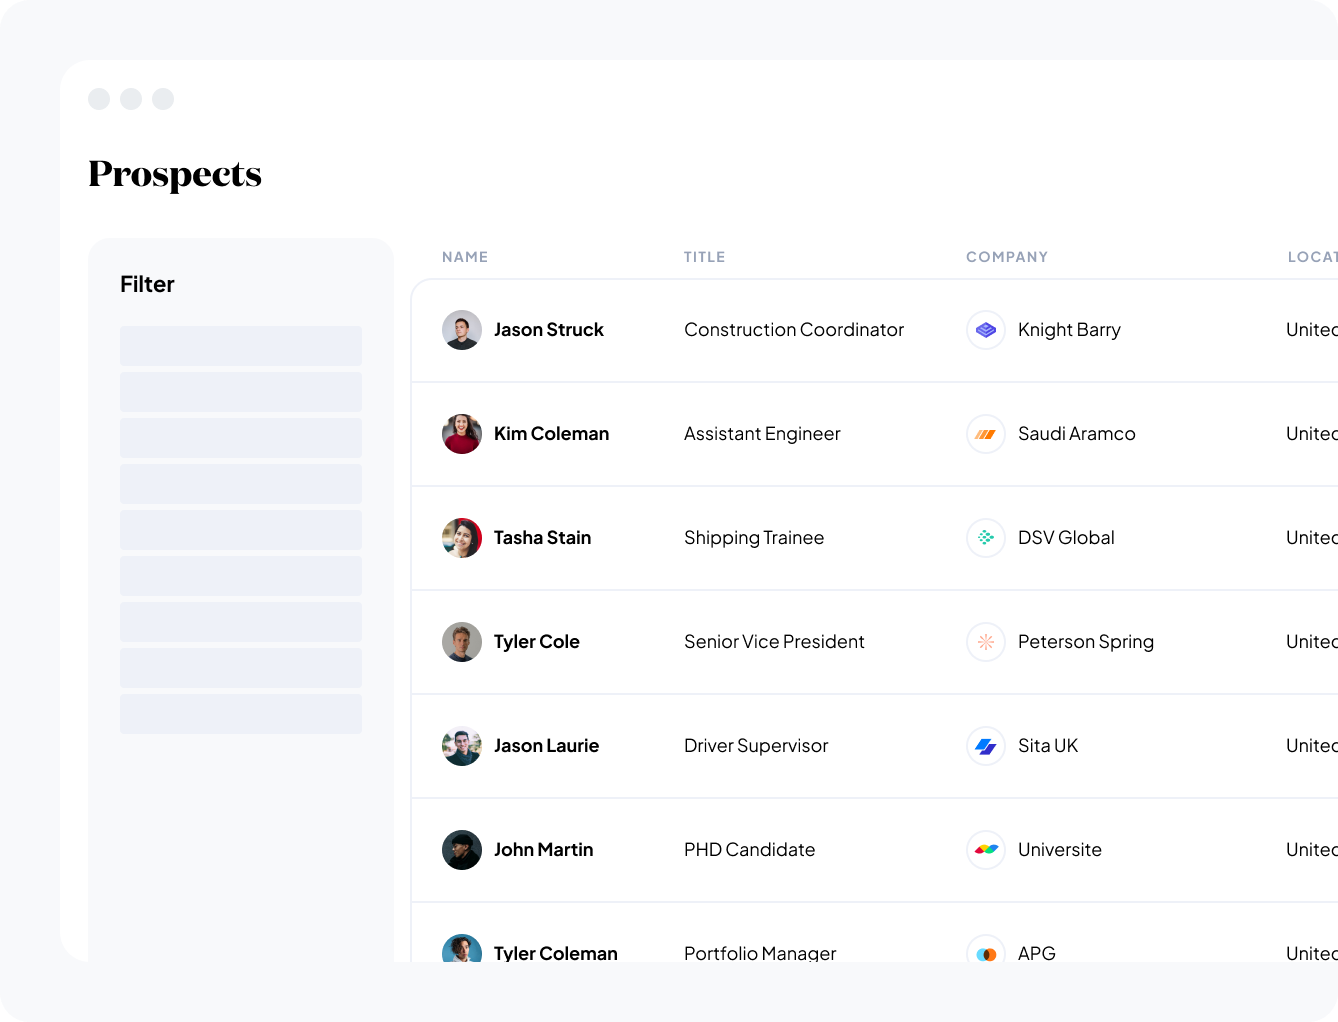Click Tasha Stain's avatar photo

coord(462,538)
